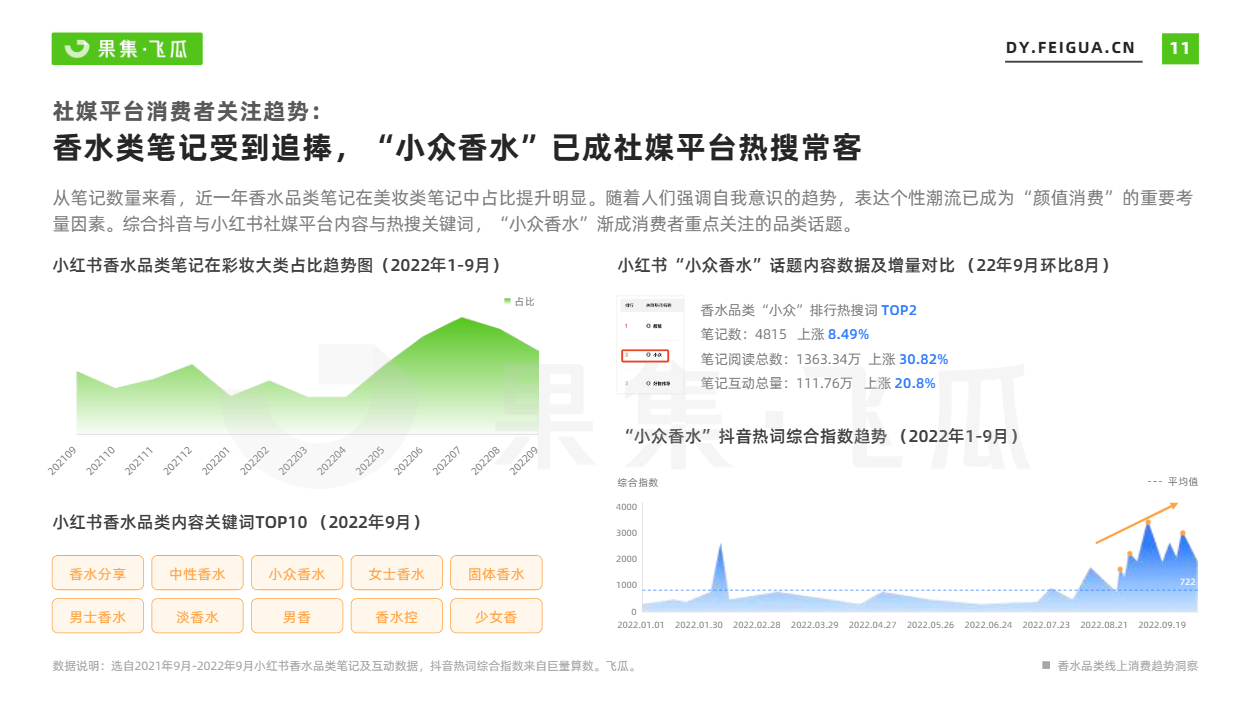This screenshot has width=1250, height=703.
Task: Select the 香水分享 keyword tag
Action: (x=97, y=574)
